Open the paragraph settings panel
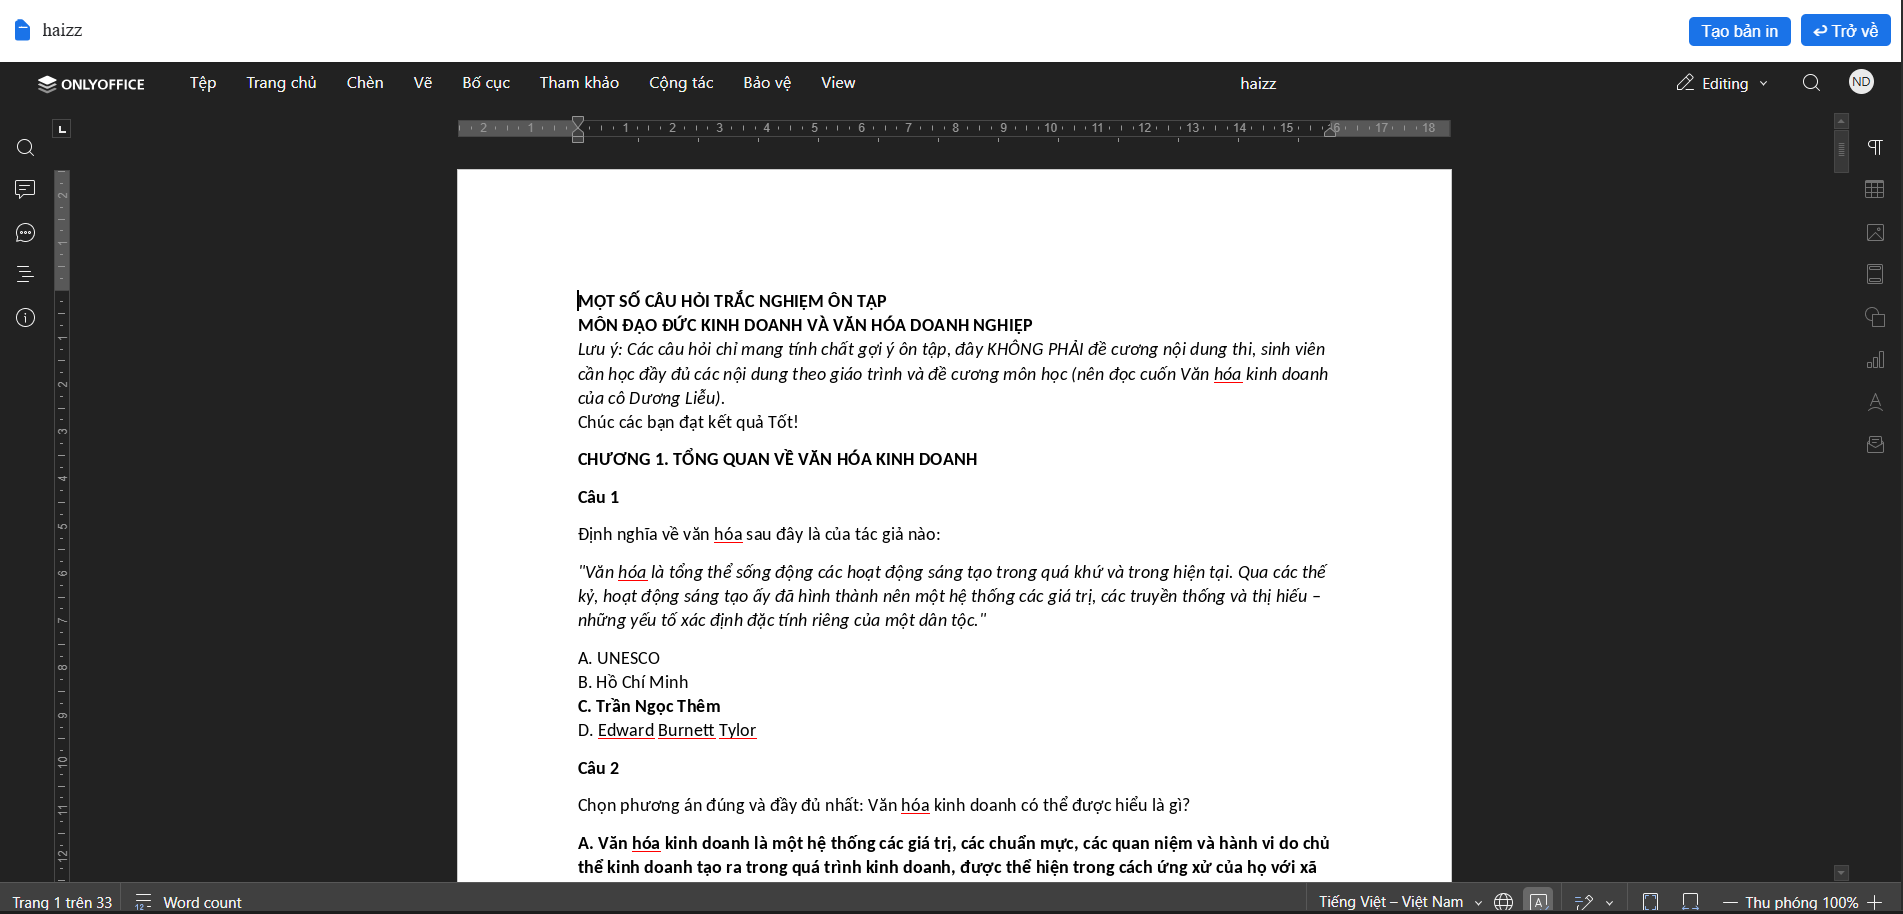Image resolution: width=1903 pixels, height=914 pixels. click(1875, 148)
